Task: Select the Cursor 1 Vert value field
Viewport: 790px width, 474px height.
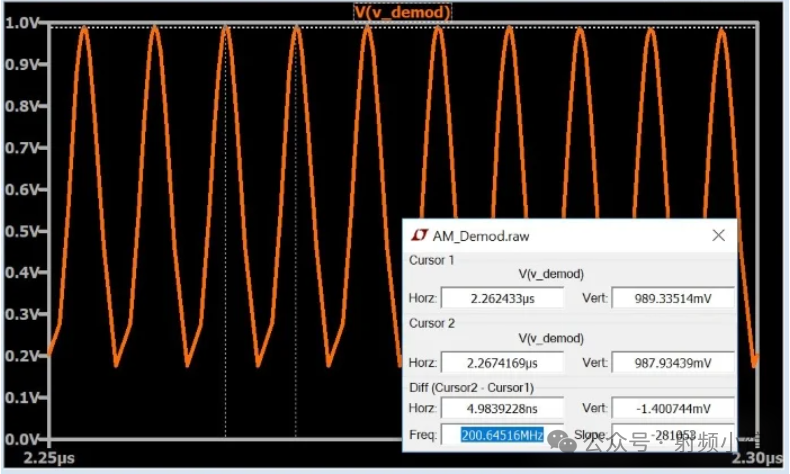Action: point(672,298)
